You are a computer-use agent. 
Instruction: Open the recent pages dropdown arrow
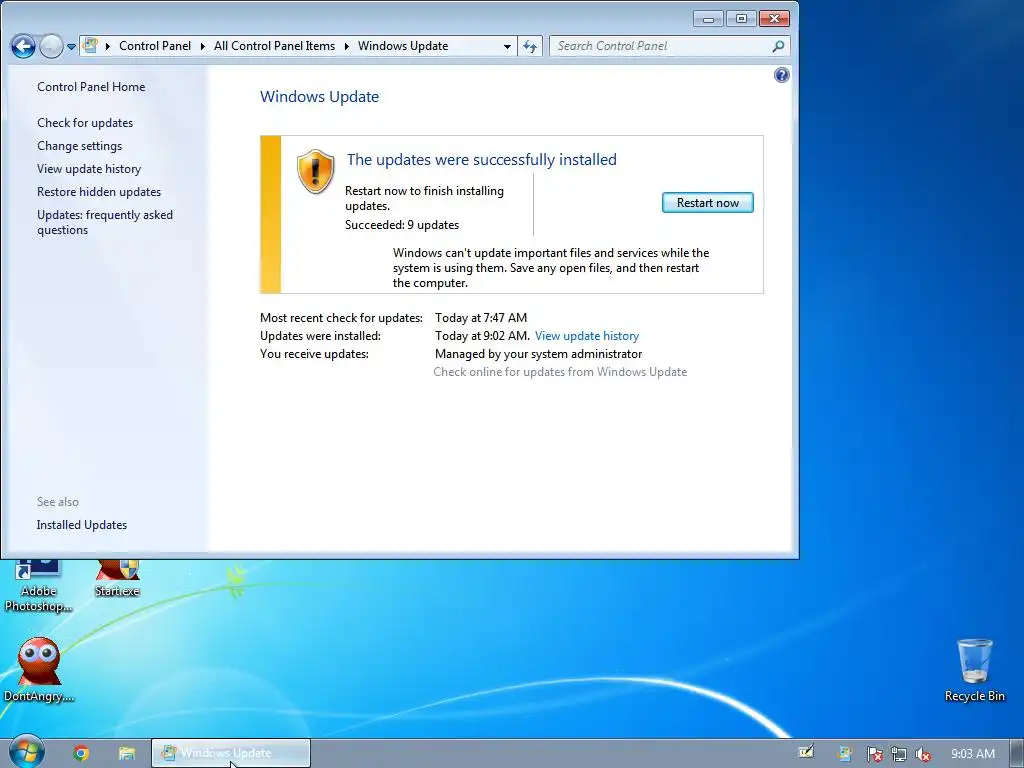coord(71,46)
